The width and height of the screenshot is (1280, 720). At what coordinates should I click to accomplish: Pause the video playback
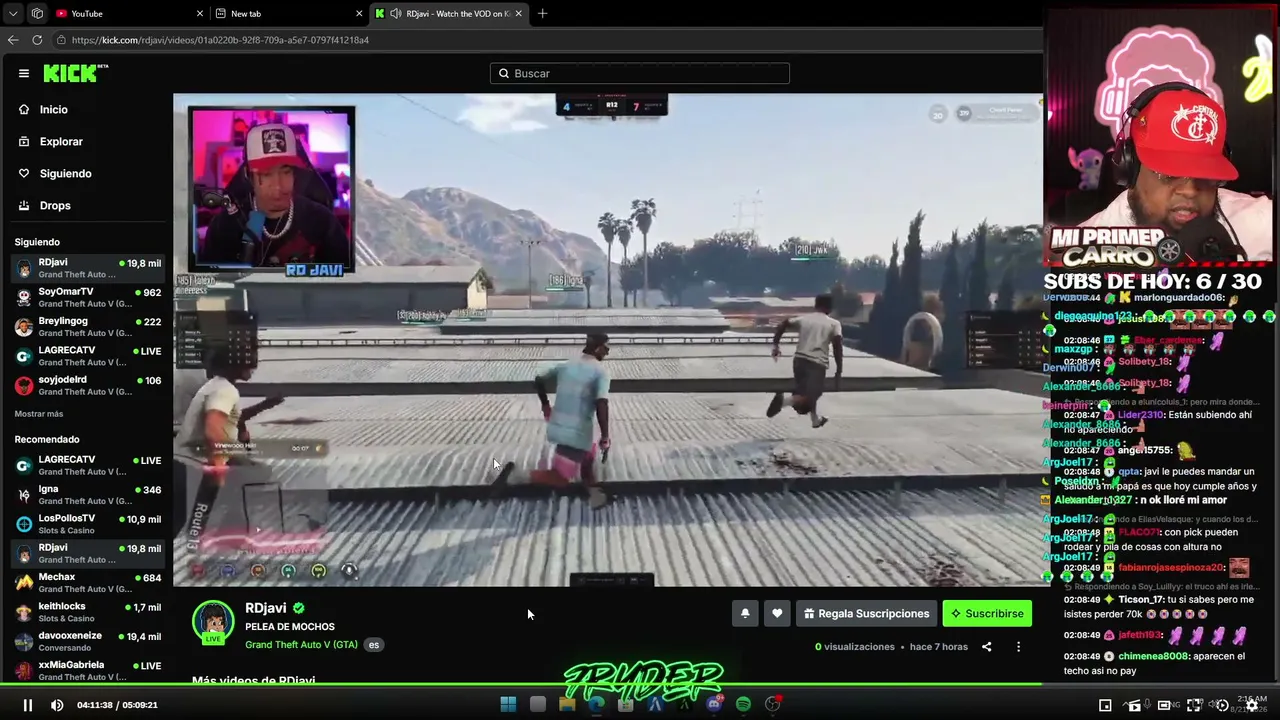pos(28,705)
